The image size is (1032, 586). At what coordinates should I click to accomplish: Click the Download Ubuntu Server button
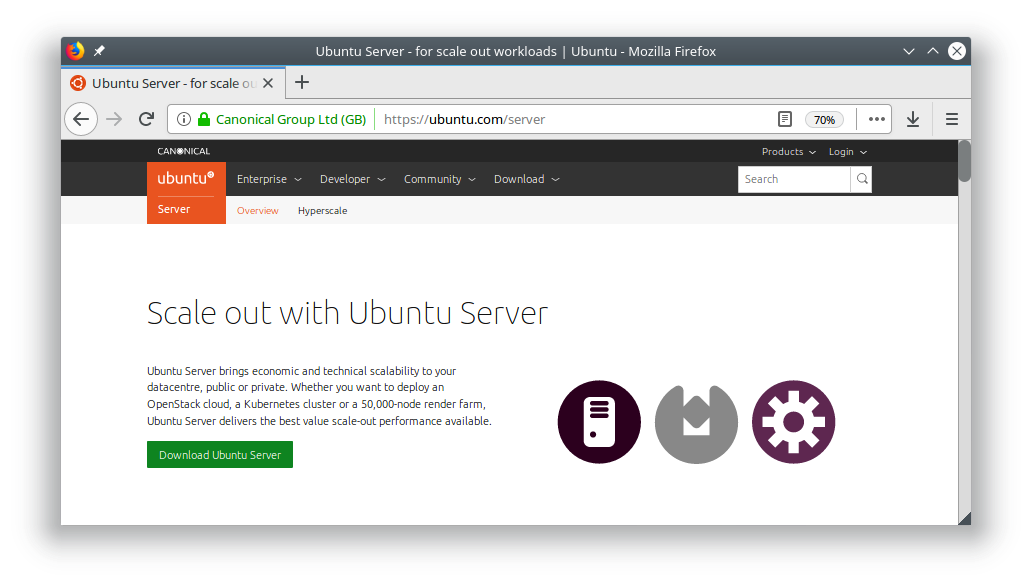(219, 454)
